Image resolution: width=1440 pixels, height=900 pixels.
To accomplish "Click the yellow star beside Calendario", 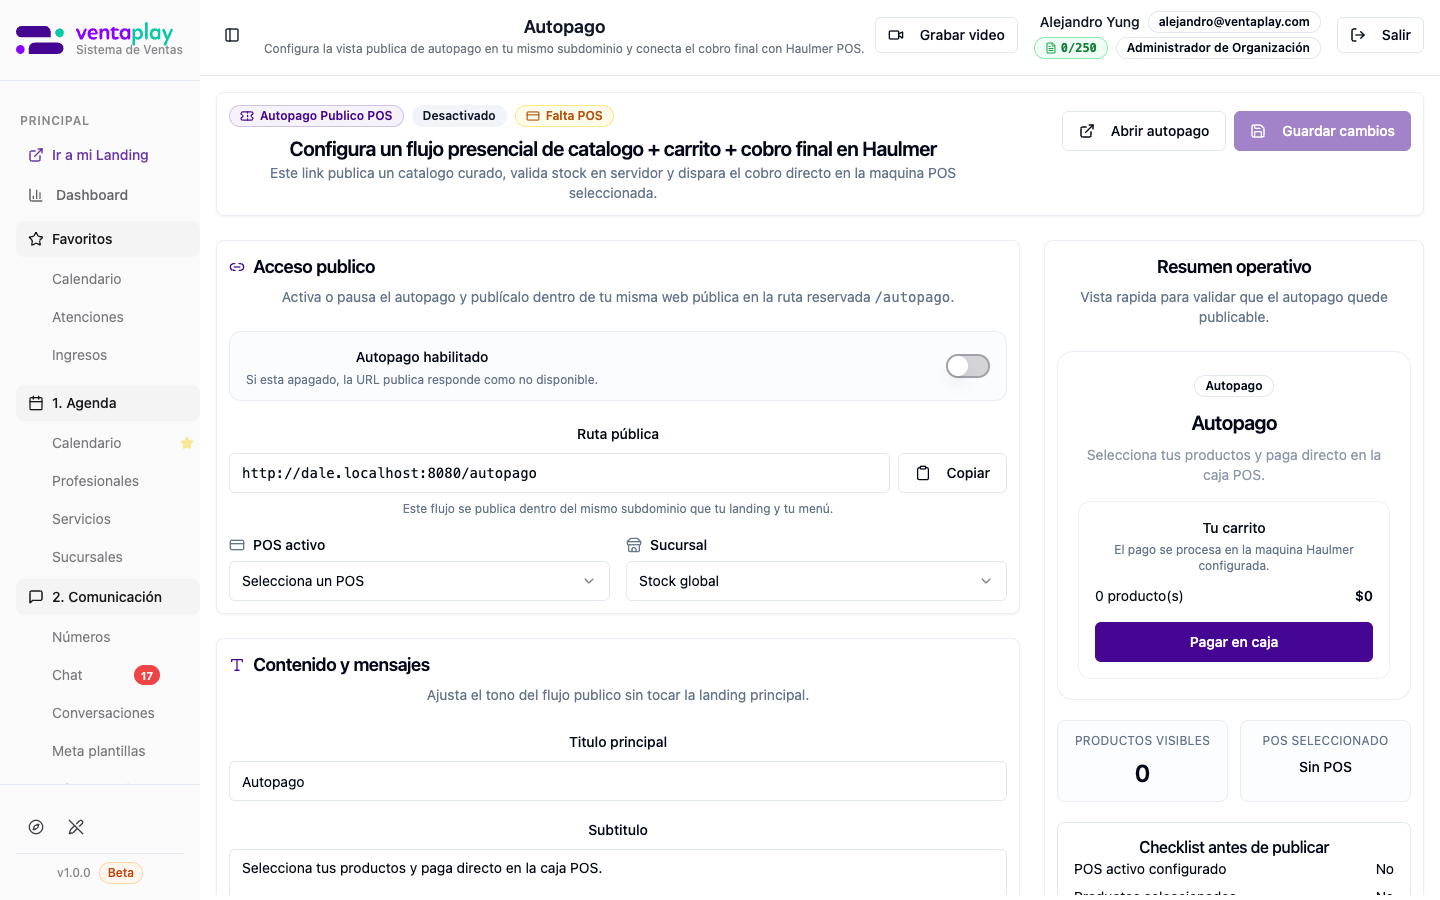I will coord(186,443).
